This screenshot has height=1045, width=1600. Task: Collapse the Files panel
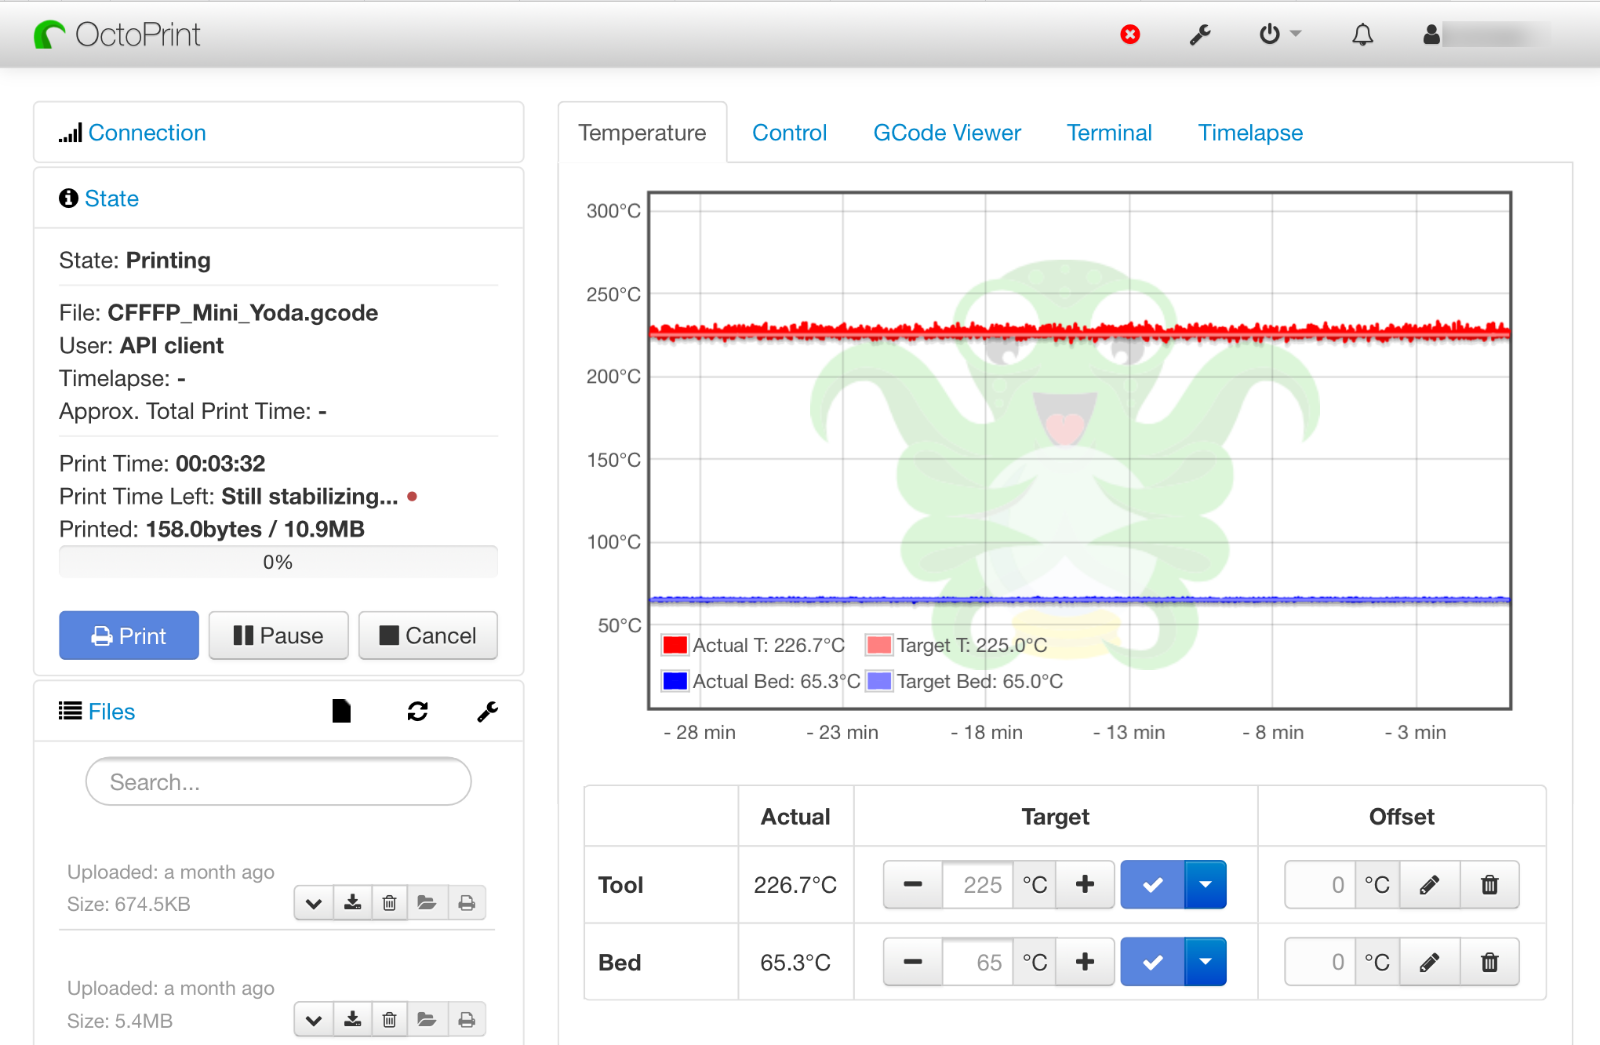(x=111, y=712)
